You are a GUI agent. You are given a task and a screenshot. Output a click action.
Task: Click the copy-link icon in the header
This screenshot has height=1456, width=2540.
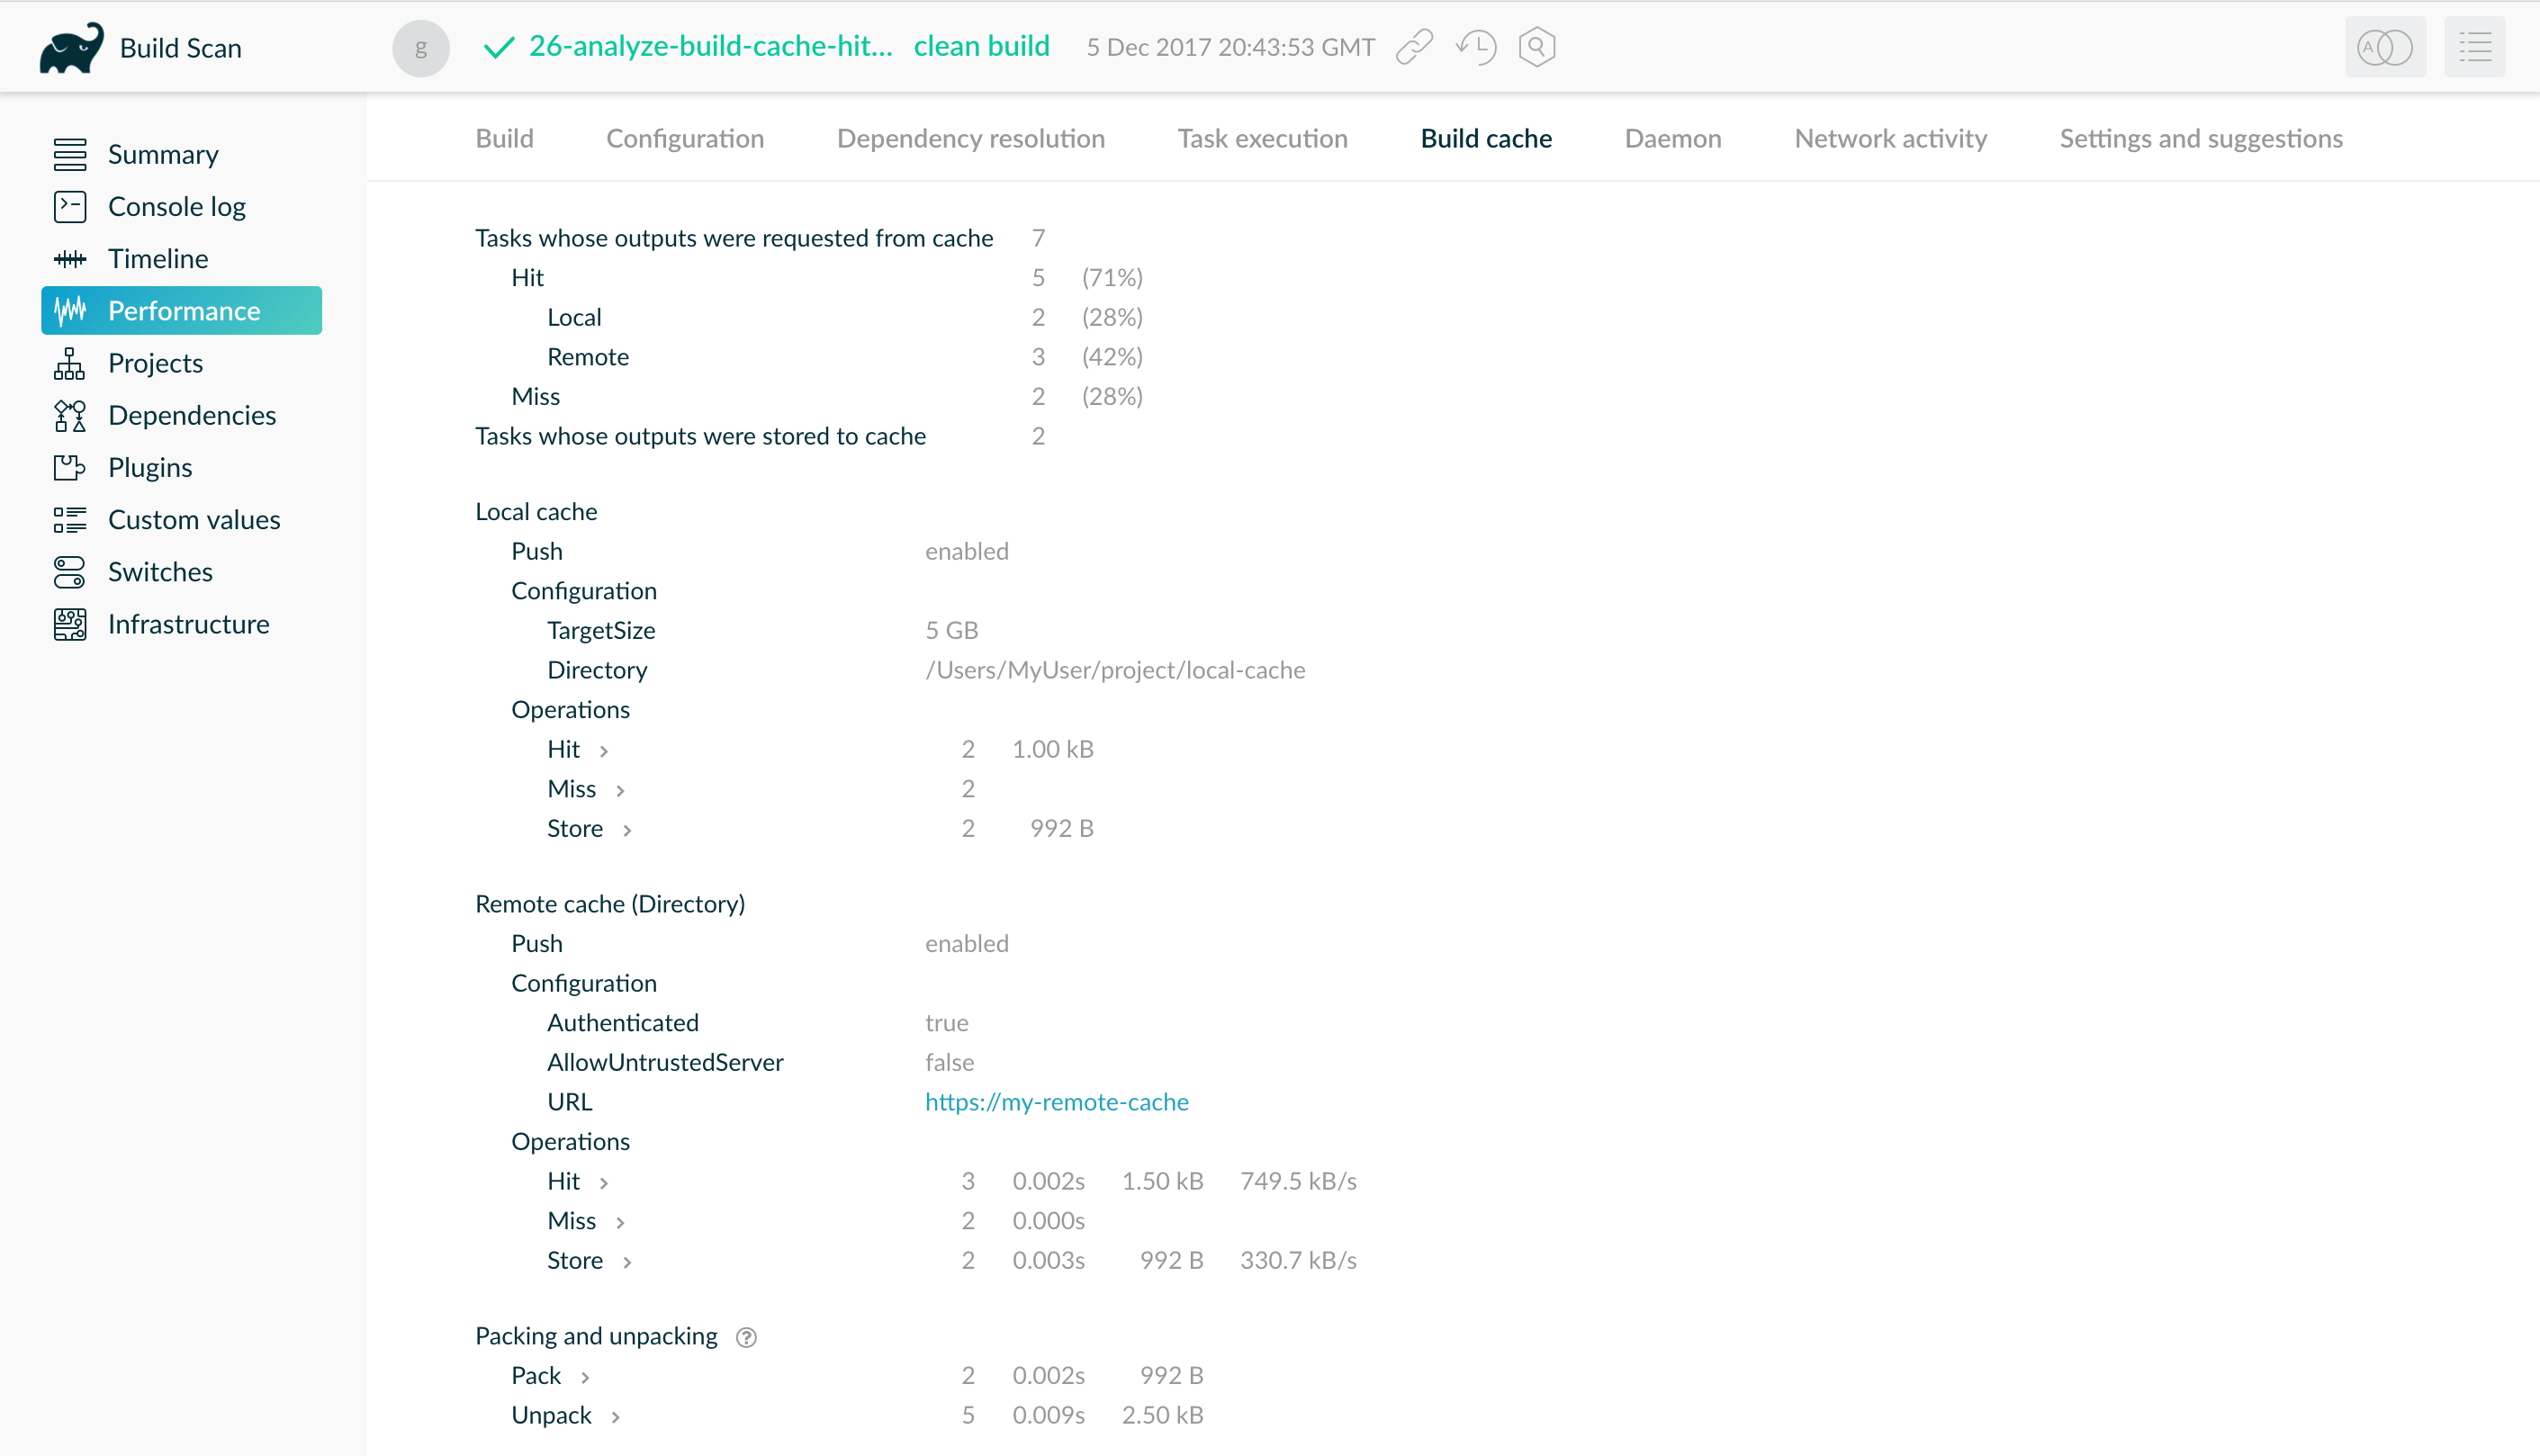pos(1414,46)
